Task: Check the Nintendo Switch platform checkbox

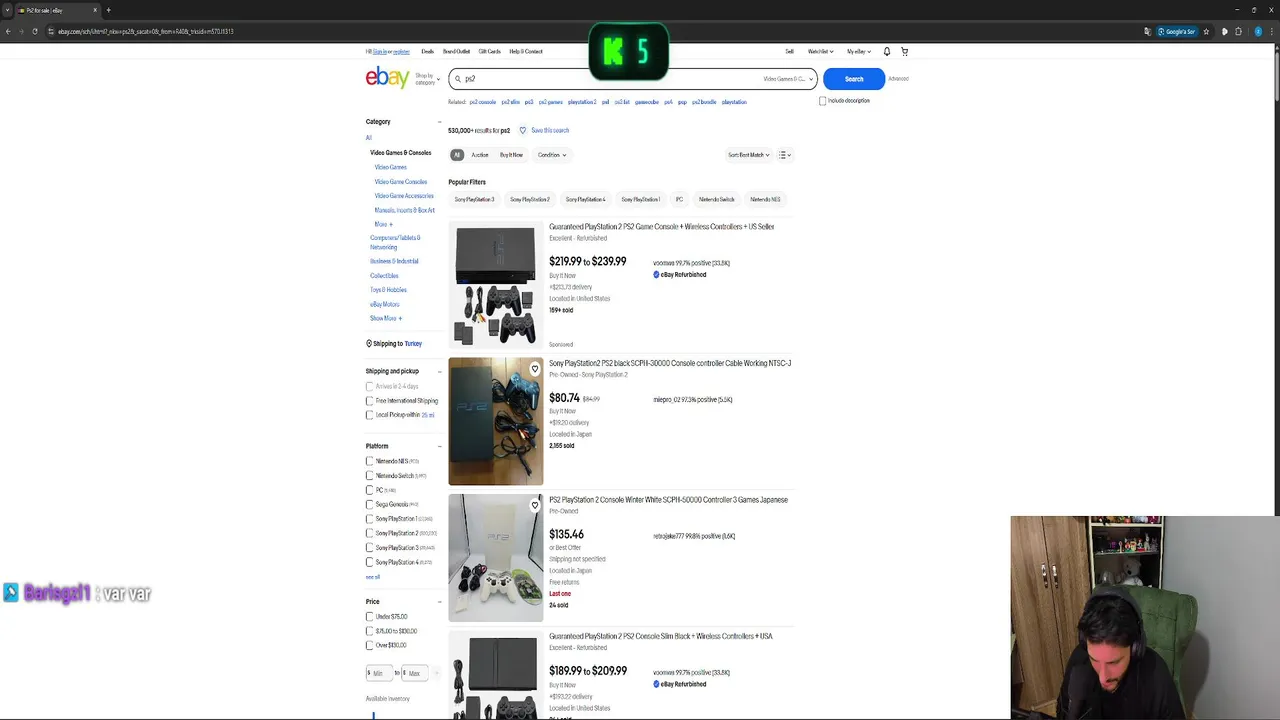Action: coord(369,476)
